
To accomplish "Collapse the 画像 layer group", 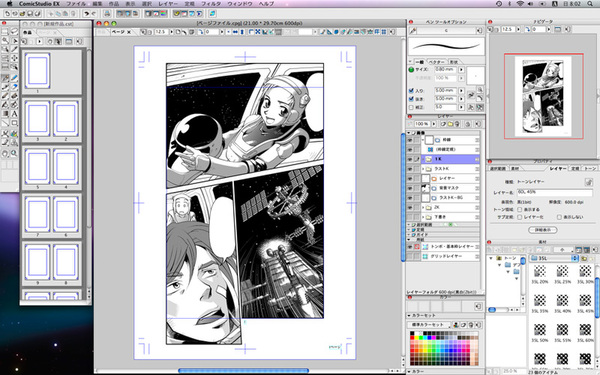I will [x=409, y=133].
